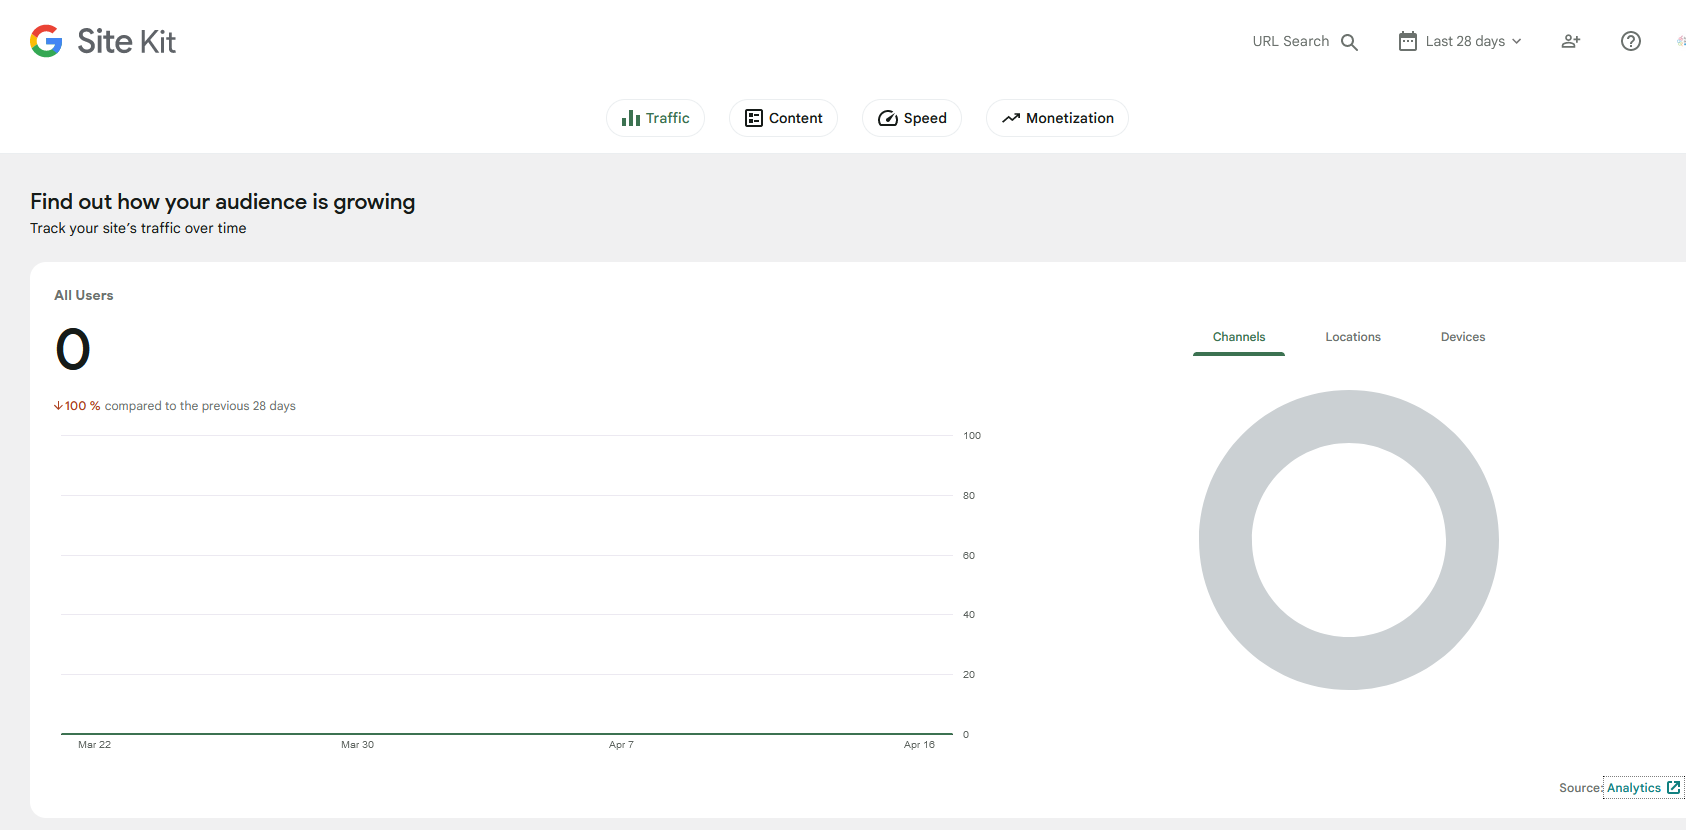Click the Mar 30 axis label
The image size is (1686, 830).
(x=358, y=745)
